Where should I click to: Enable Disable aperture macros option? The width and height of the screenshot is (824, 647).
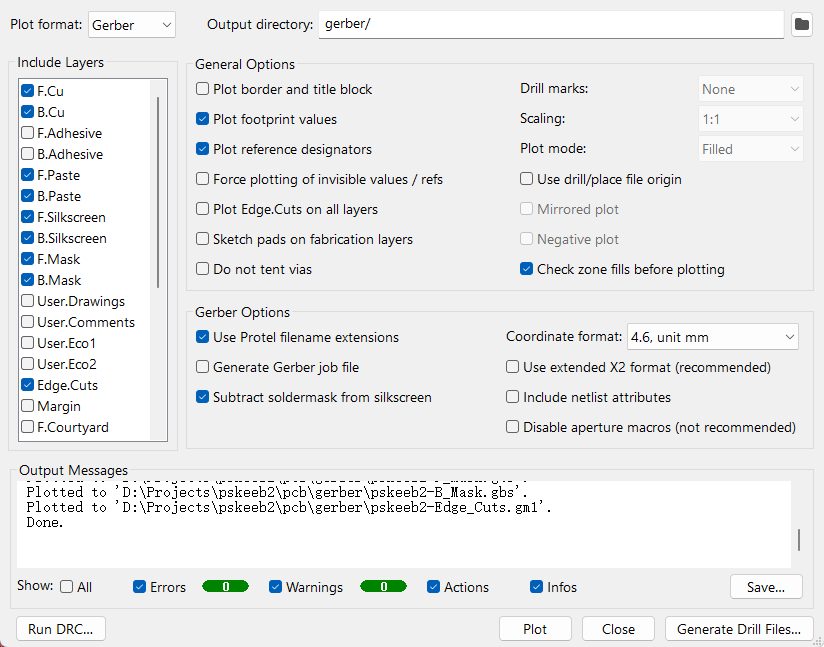(512, 426)
